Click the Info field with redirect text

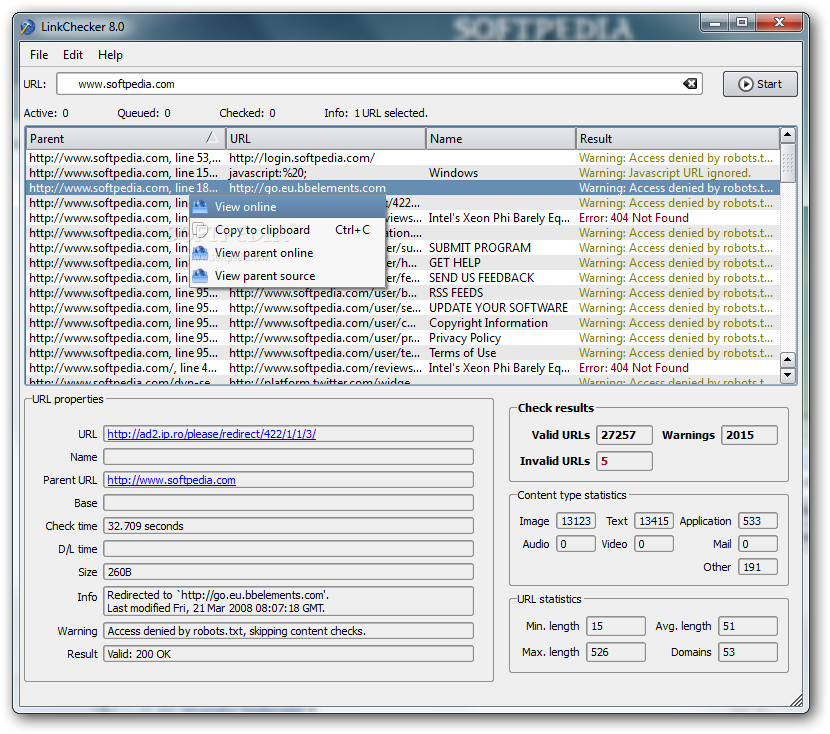click(x=288, y=601)
